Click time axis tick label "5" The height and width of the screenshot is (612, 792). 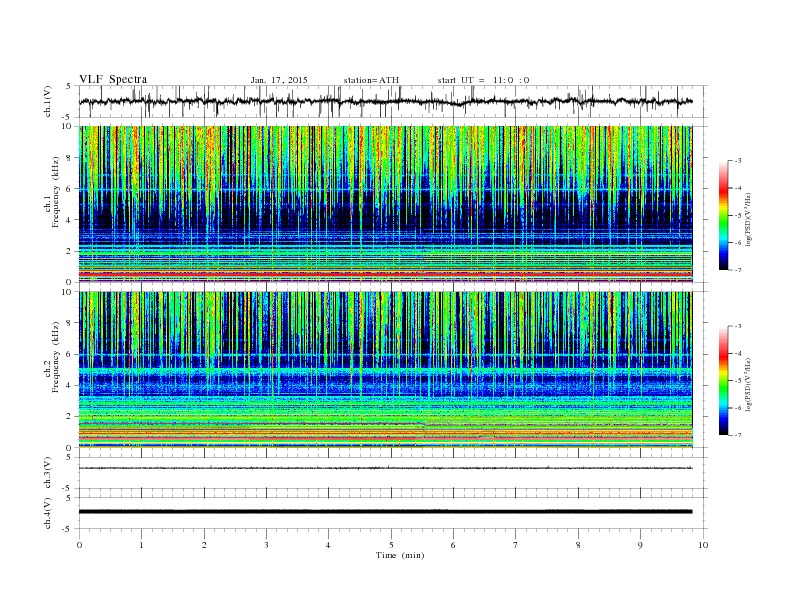[391, 545]
